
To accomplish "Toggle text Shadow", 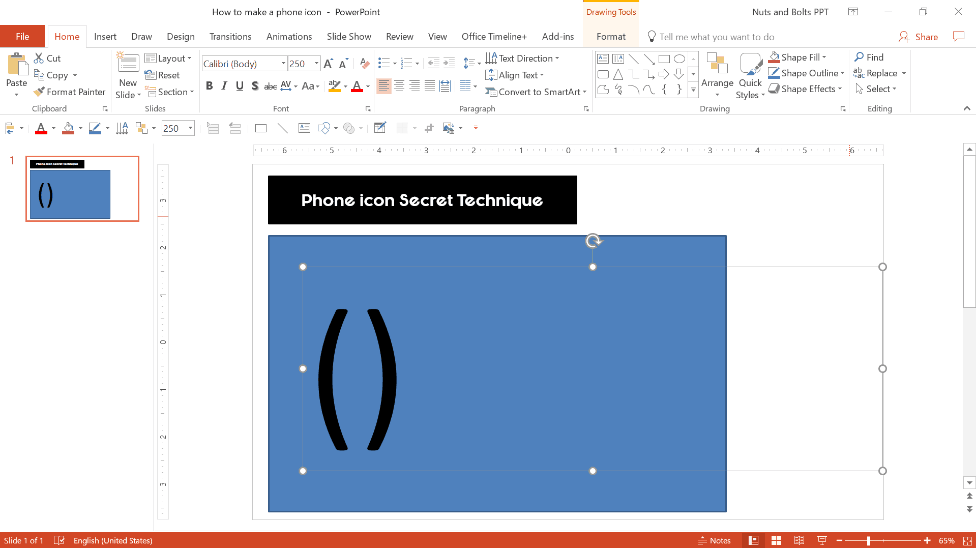I will point(255,86).
